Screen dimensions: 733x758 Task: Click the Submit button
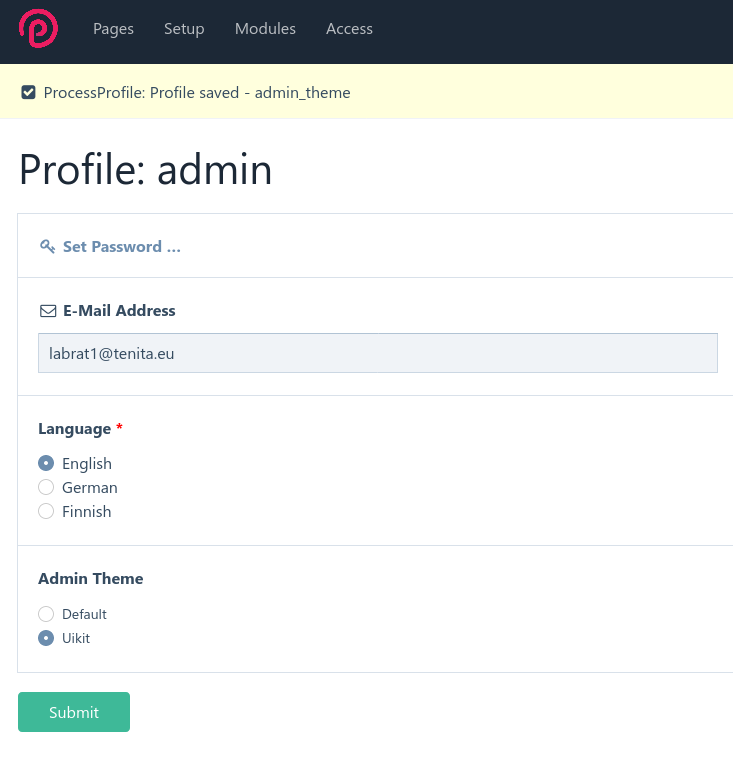[74, 712]
